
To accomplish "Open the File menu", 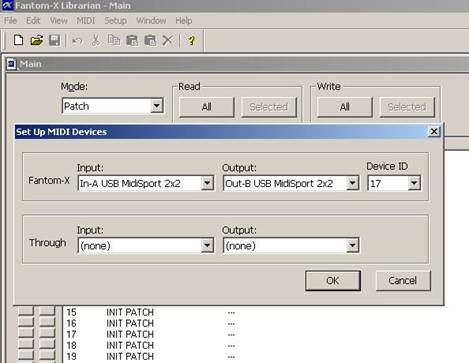I will [10, 21].
